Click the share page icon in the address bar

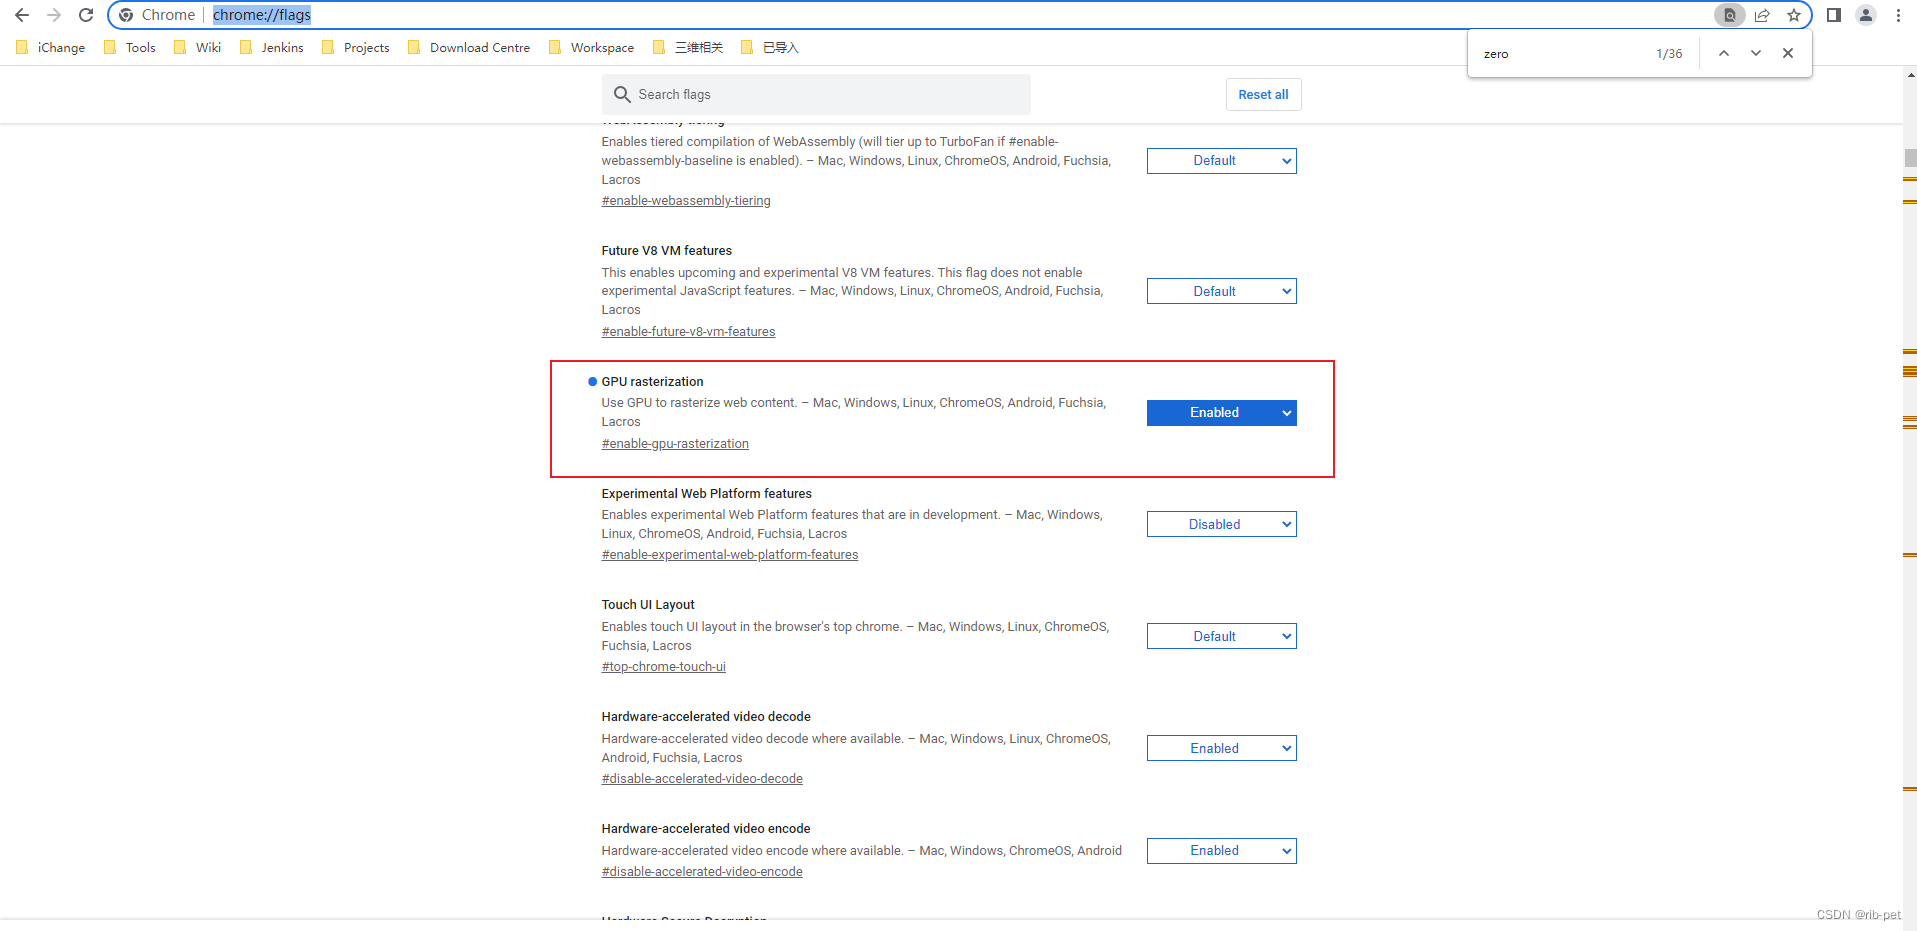point(1762,15)
